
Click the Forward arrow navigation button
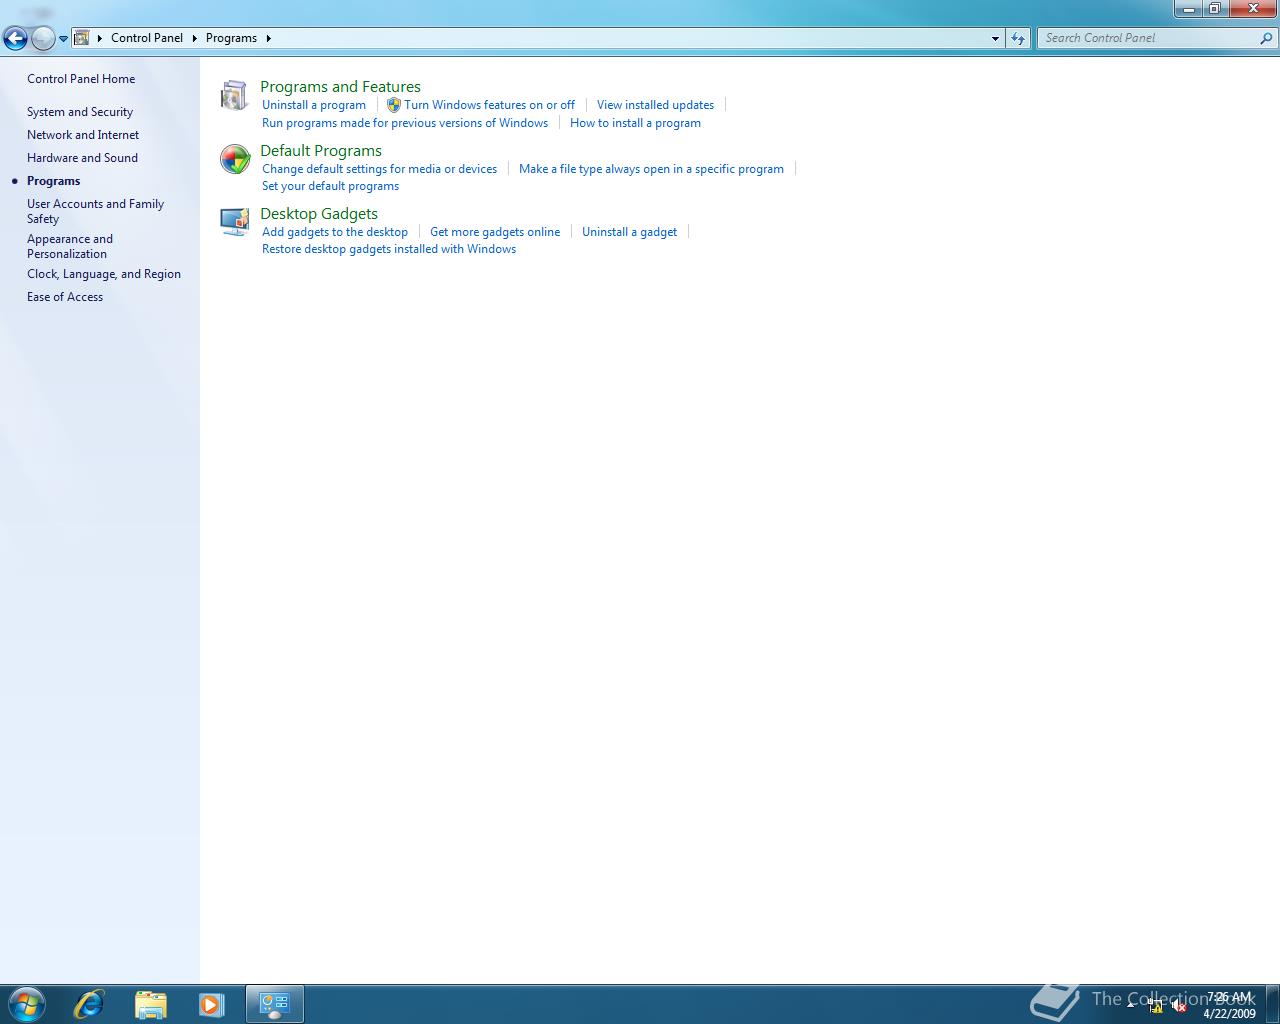pyautogui.click(x=43, y=38)
